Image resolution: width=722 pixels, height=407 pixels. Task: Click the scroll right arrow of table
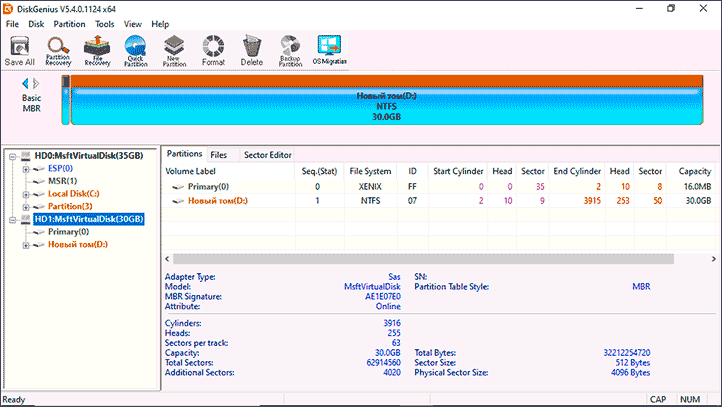click(714, 259)
